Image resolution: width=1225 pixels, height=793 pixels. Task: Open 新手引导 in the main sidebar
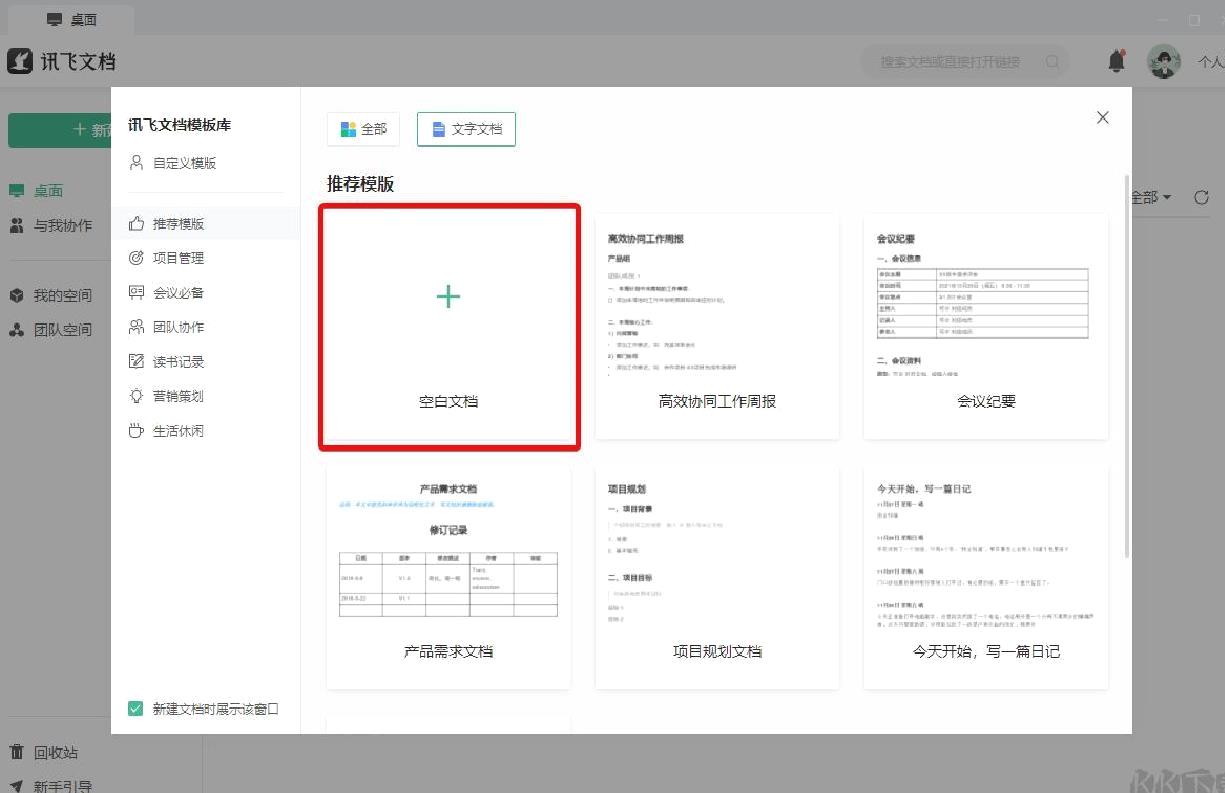(50, 786)
